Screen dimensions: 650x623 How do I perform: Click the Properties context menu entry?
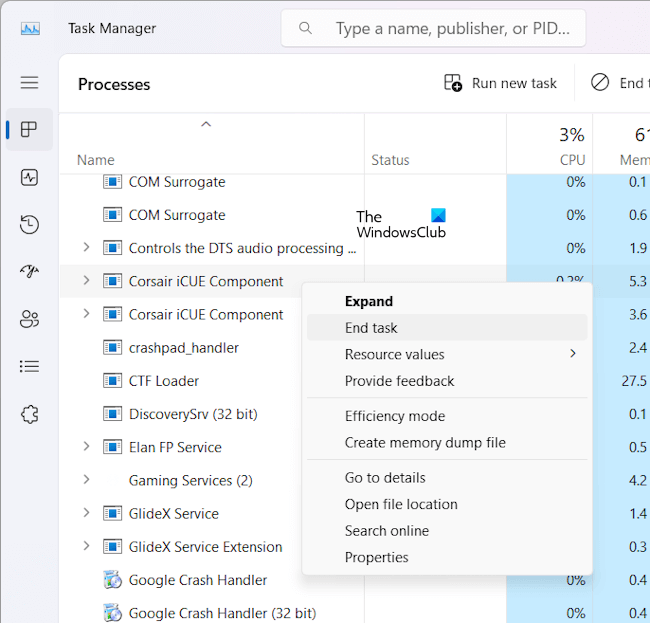point(376,557)
